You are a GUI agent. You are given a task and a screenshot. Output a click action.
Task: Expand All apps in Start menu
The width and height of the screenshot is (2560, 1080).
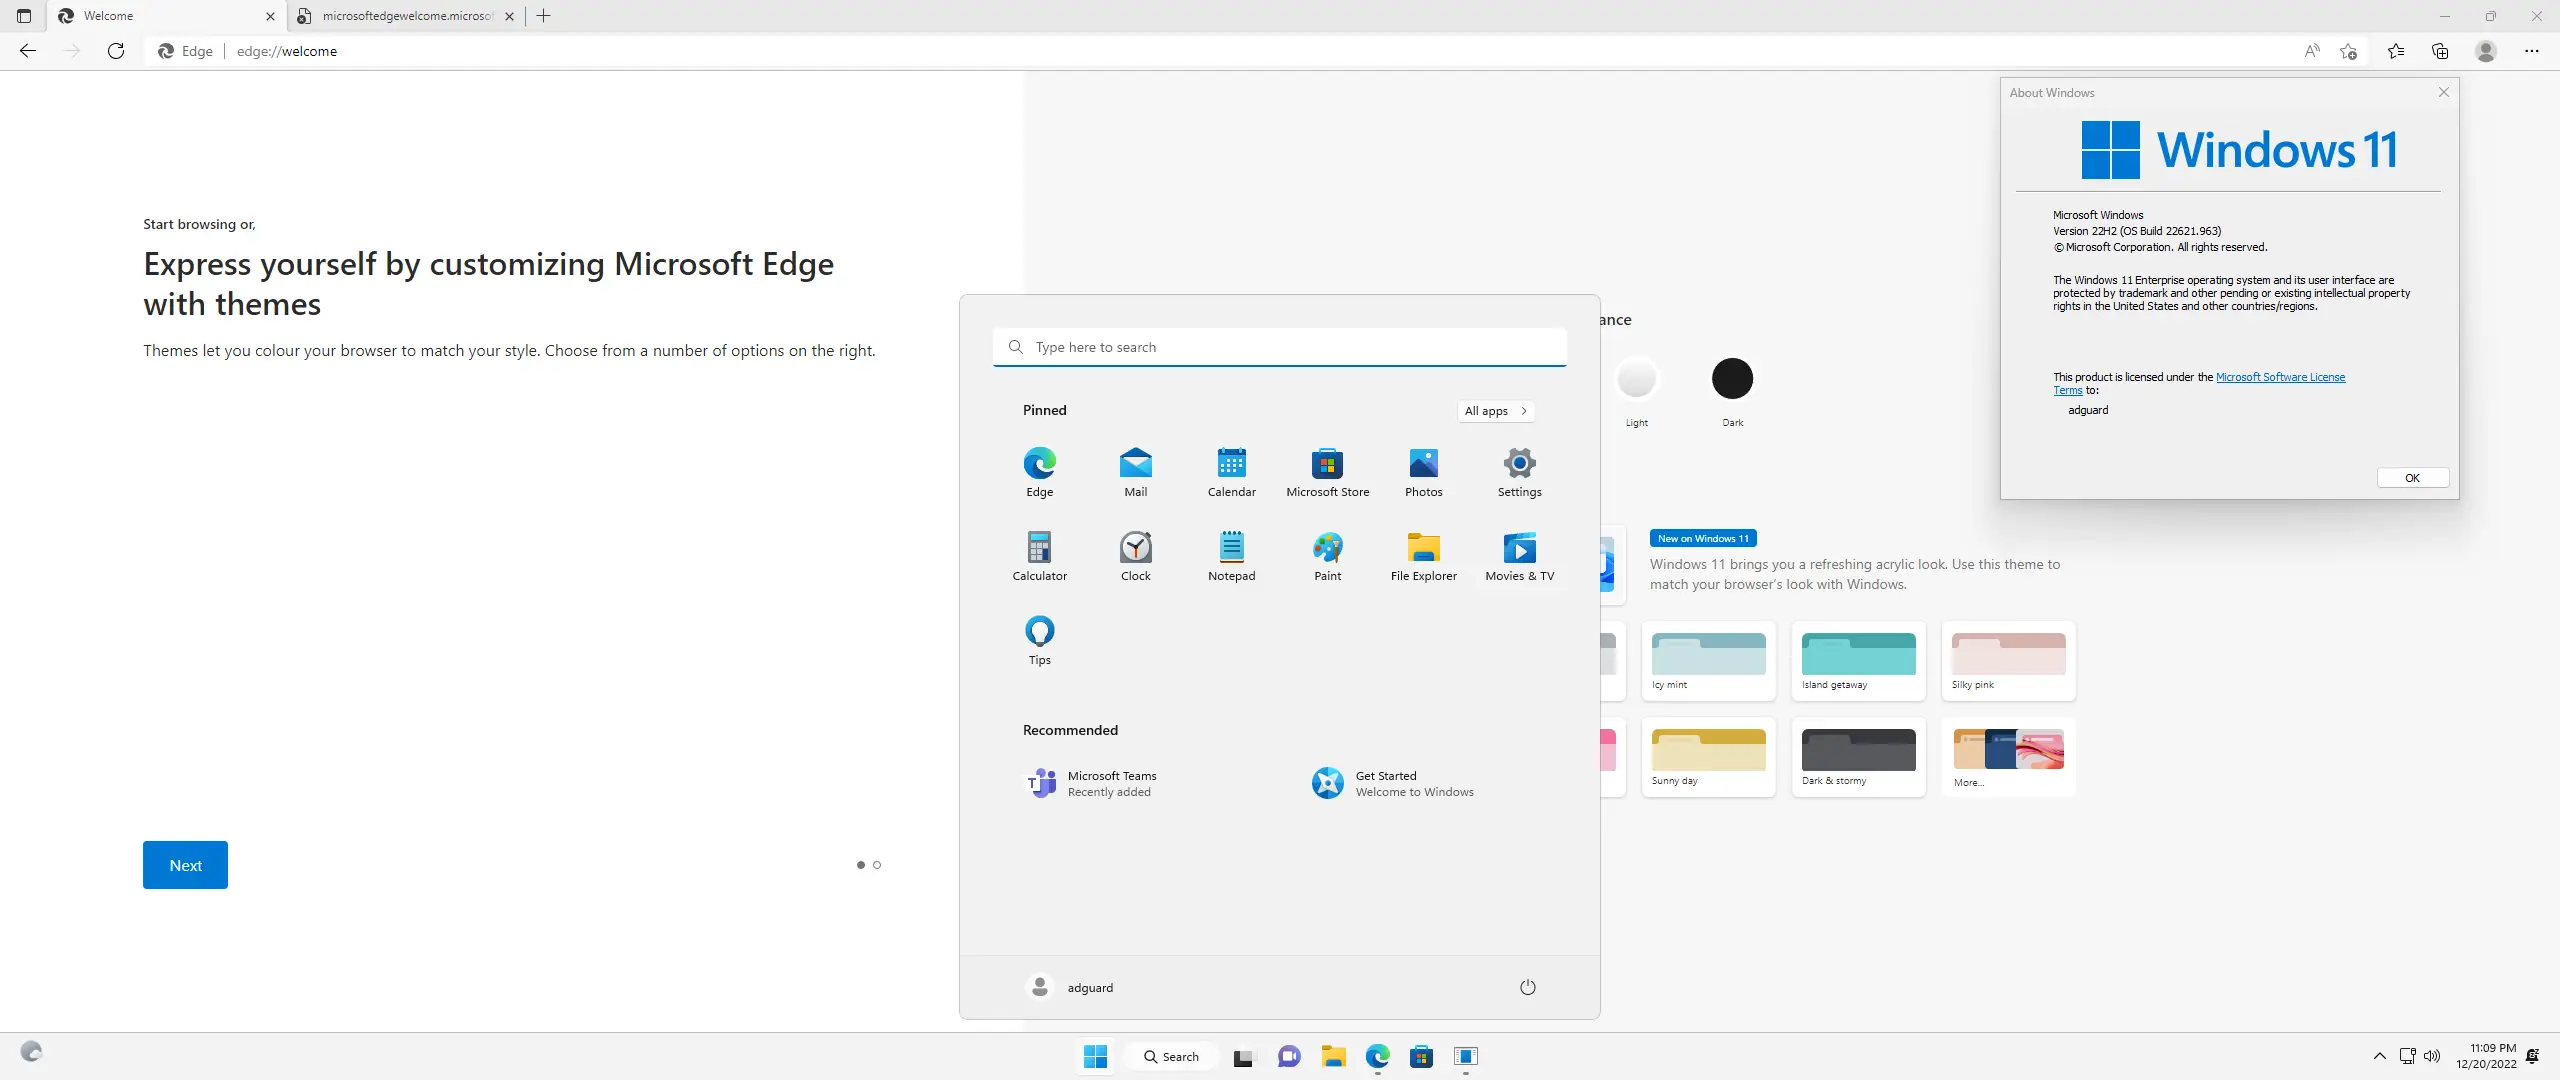[1495, 411]
